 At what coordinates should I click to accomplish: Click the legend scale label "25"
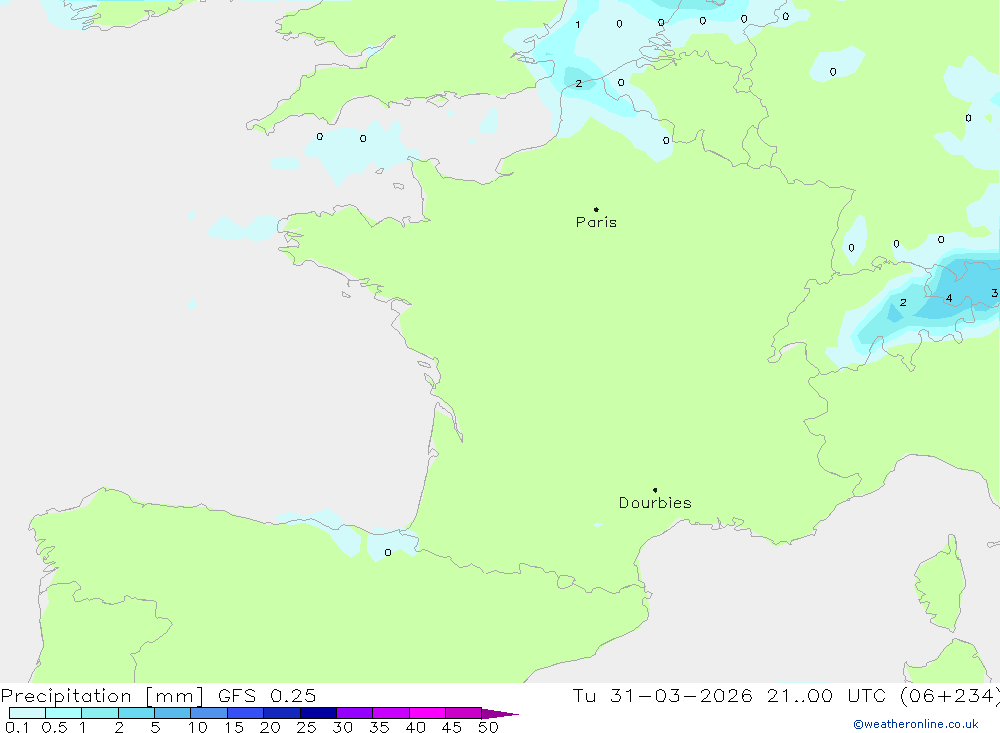tap(306, 727)
